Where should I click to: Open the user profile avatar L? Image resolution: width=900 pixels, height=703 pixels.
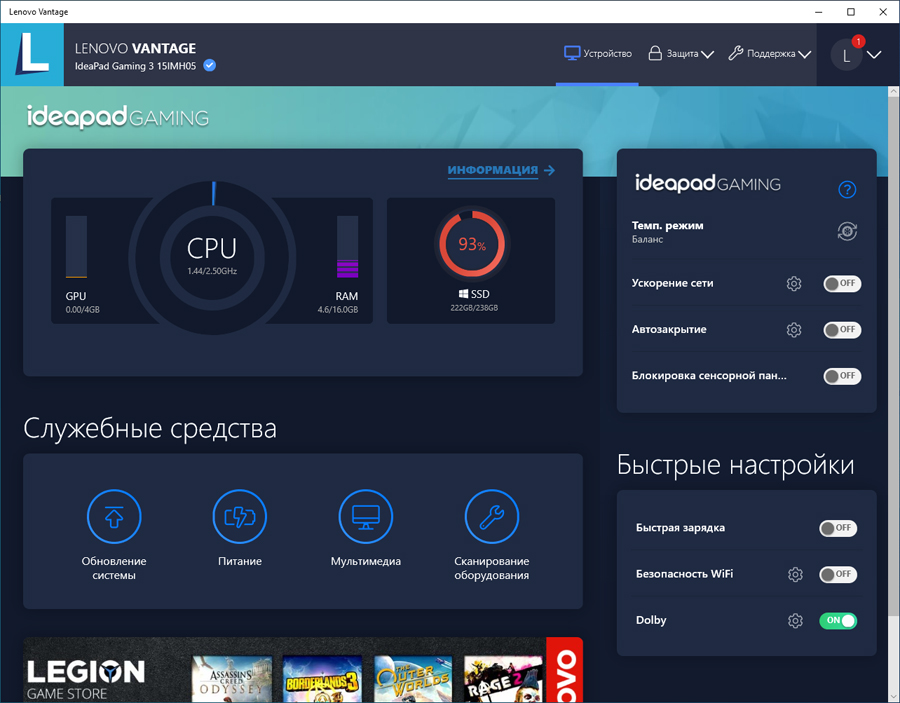coord(846,56)
